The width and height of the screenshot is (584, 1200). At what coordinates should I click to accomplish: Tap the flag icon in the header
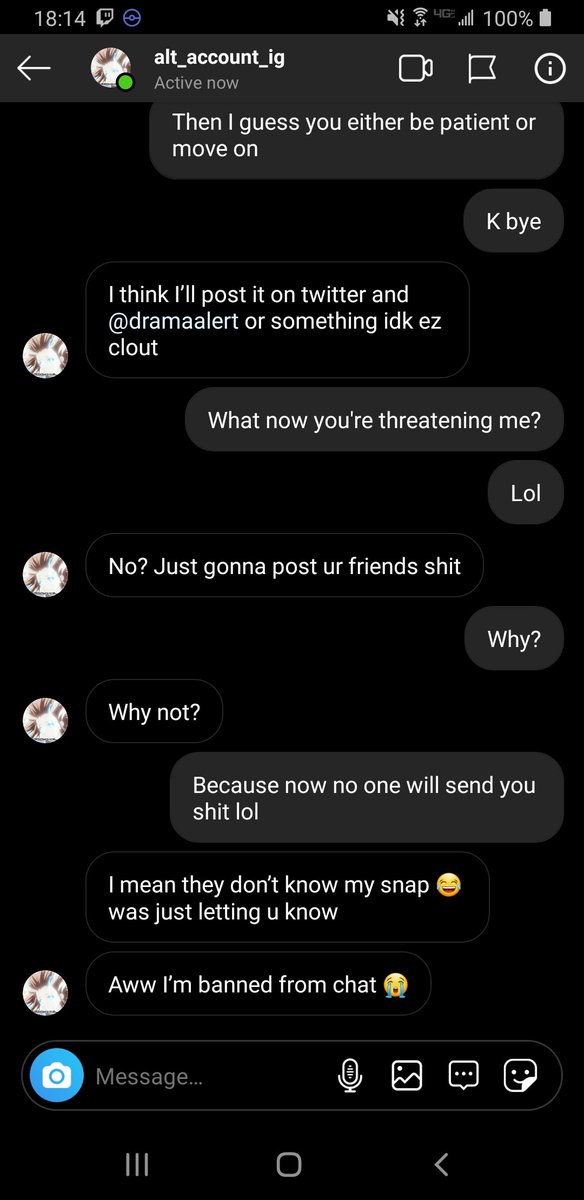pos(482,68)
